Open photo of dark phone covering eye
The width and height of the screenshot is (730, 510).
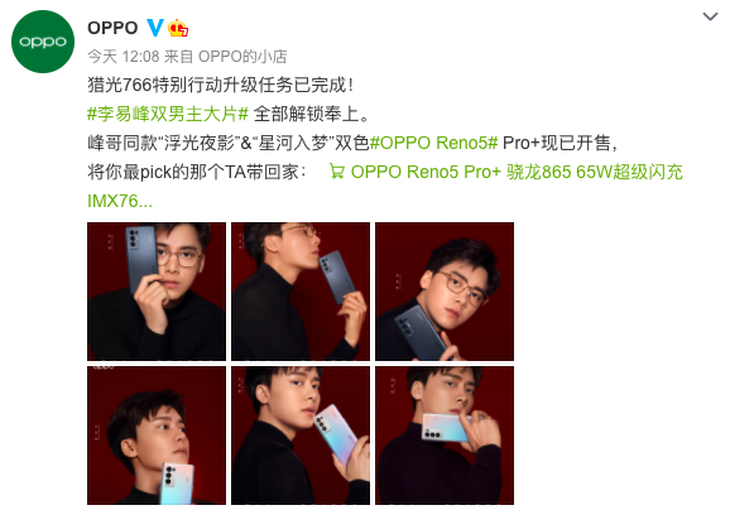coord(156,292)
